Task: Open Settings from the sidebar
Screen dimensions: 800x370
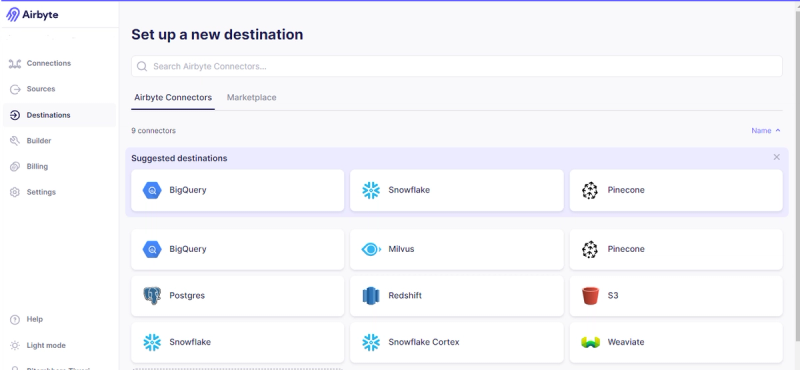Action: (x=60, y=192)
